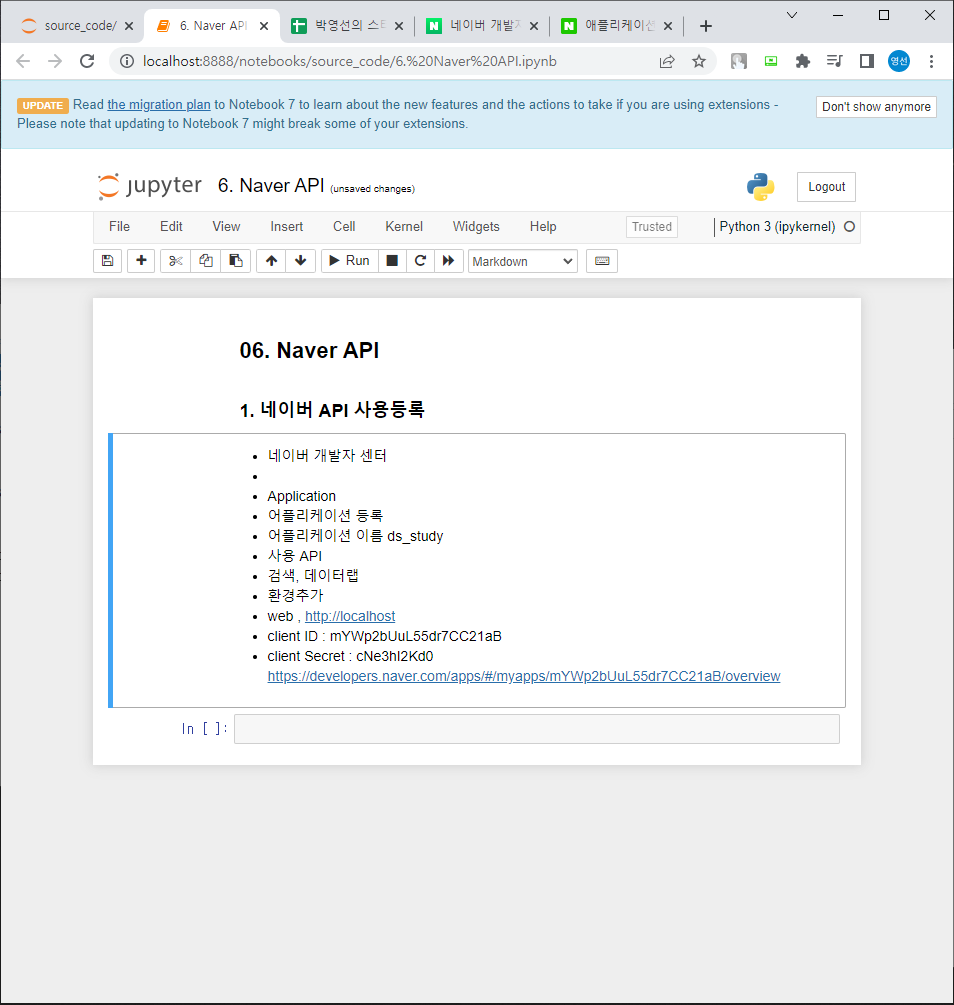The height and width of the screenshot is (1005, 954).
Task: Click the client ID line text
Action: click(384, 636)
